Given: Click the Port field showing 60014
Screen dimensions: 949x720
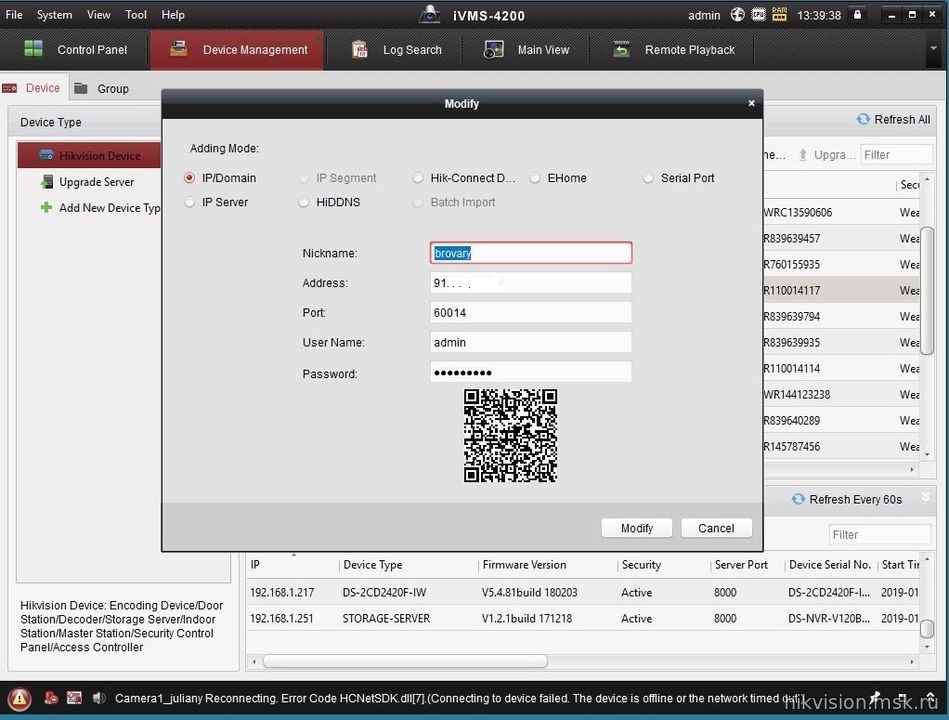Looking at the screenshot, I should (x=531, y=312).
